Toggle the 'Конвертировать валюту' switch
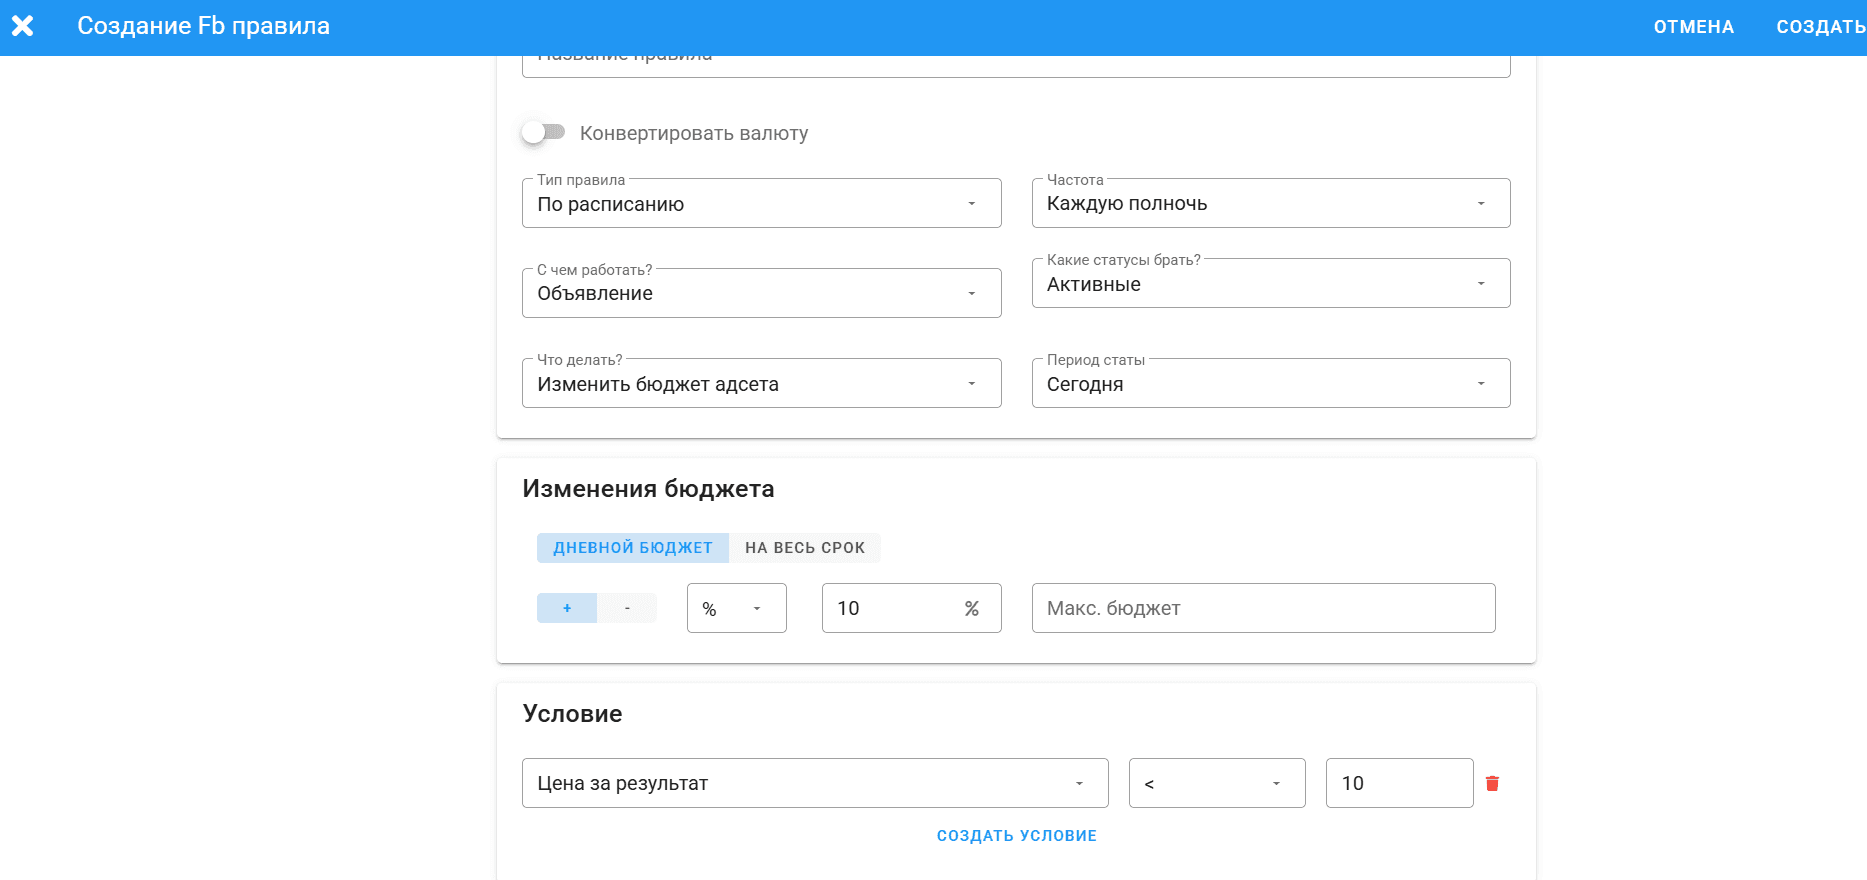Screen dimensions: 1867x880 click(x=543, y=132)
